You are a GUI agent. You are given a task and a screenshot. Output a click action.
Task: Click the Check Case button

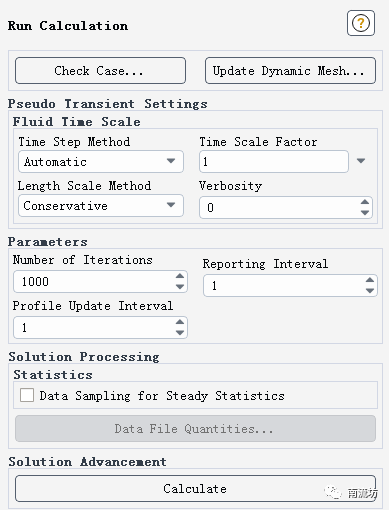click(100, 71)
